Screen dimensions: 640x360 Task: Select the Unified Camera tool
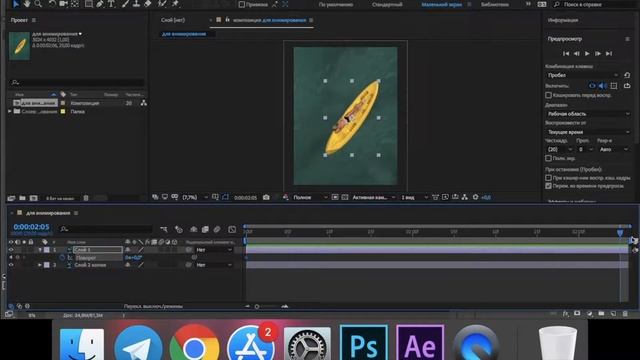pyautogui.click(x=63, y=4)
